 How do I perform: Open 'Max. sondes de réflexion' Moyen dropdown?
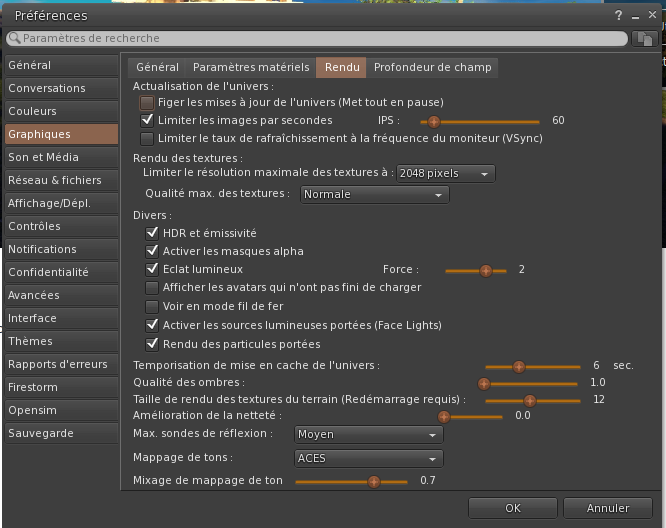coord(368,435)
